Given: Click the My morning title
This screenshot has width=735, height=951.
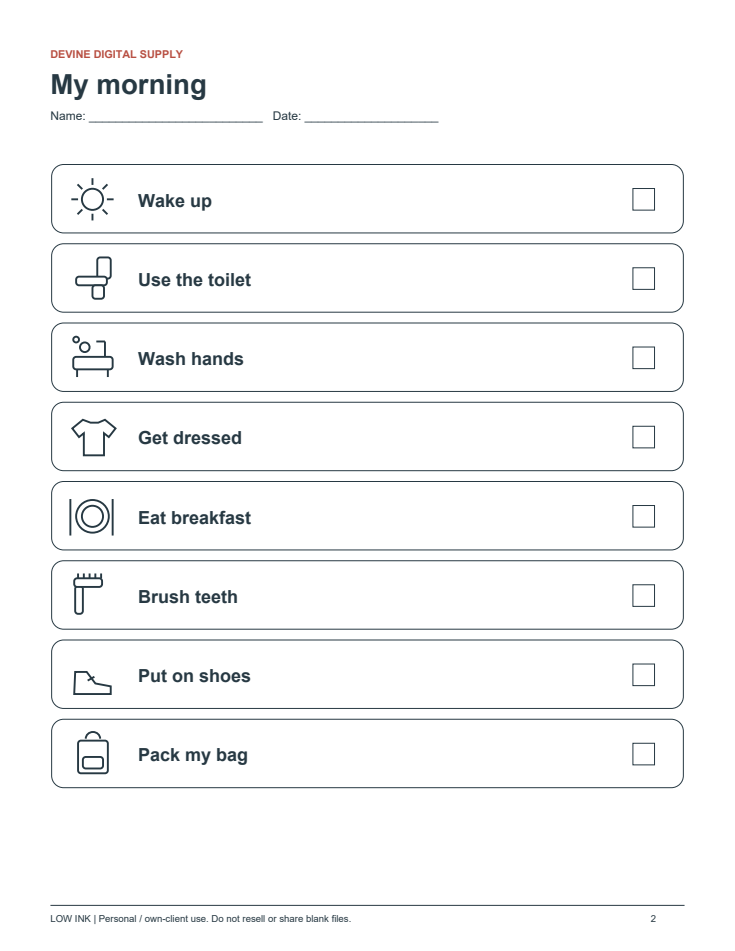Looking at the screenshot, I should tap(129, 85).
